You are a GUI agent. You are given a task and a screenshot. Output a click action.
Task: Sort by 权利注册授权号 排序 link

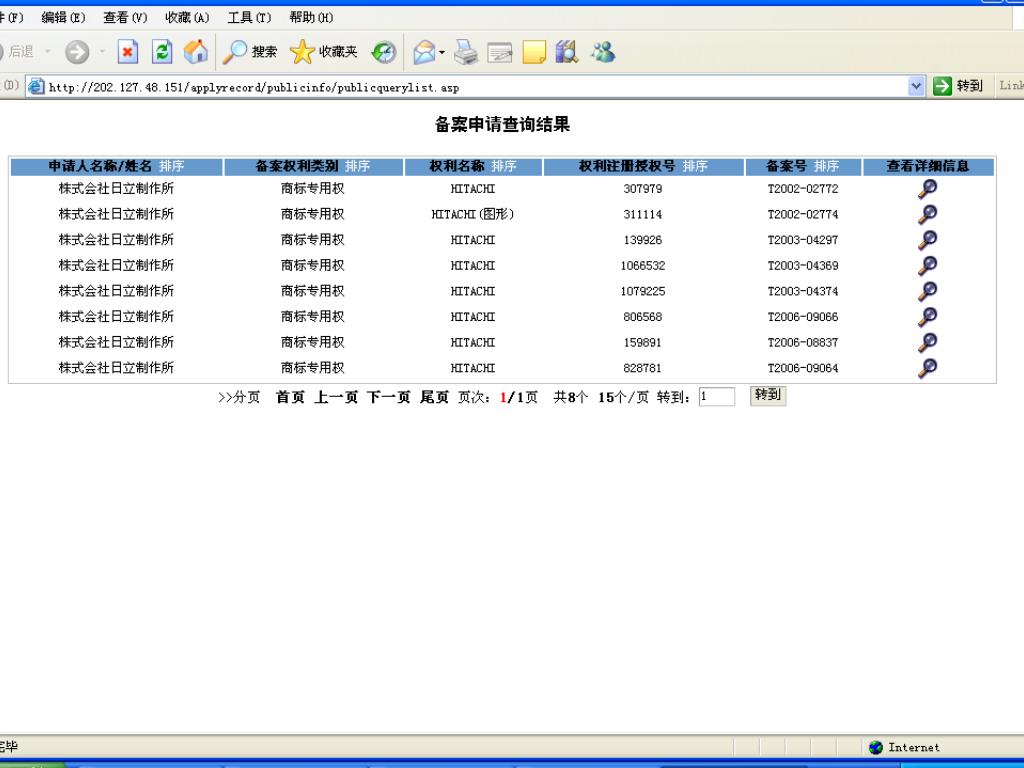click(695, 167)
